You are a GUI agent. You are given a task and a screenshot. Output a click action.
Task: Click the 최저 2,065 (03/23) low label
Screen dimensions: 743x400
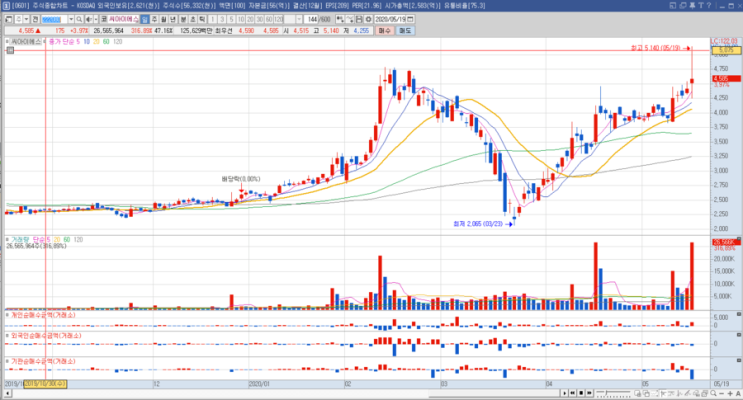[478, 224]
